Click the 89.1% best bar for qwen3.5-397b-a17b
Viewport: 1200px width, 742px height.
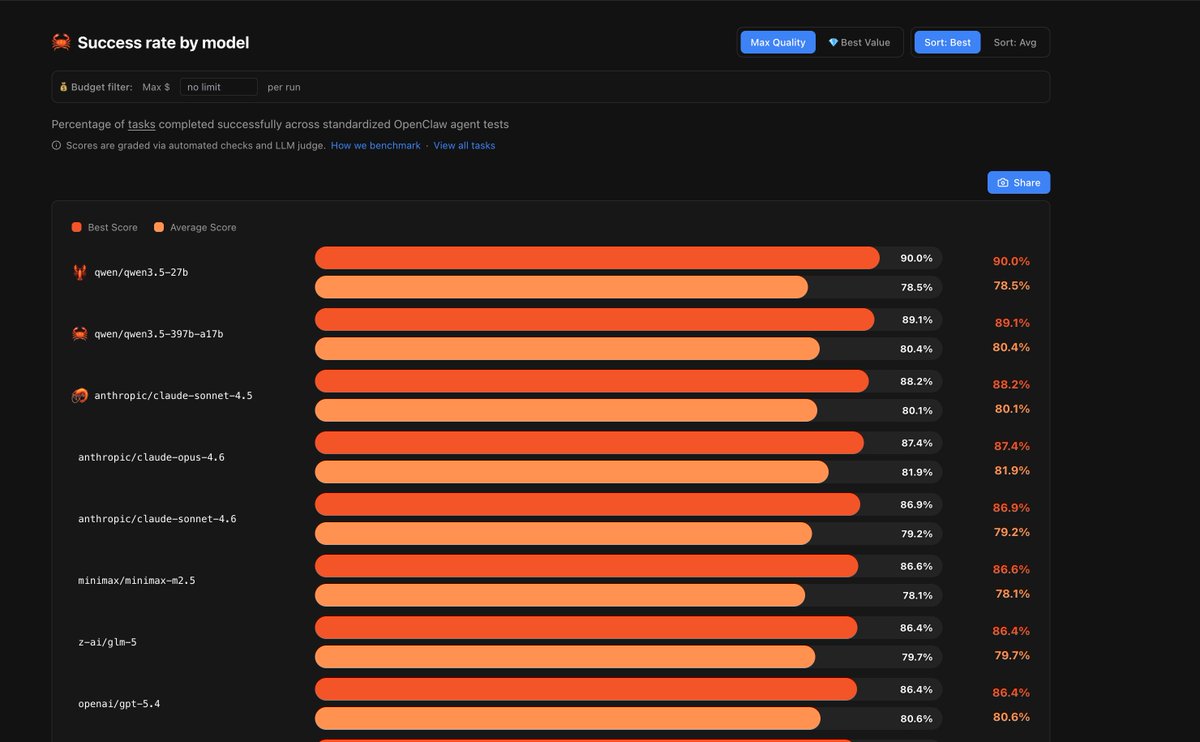tap(594, 320)
